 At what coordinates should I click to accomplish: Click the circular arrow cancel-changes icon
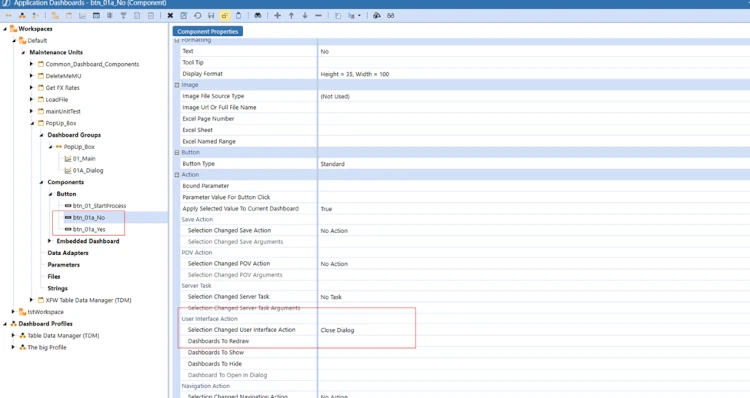198,16
